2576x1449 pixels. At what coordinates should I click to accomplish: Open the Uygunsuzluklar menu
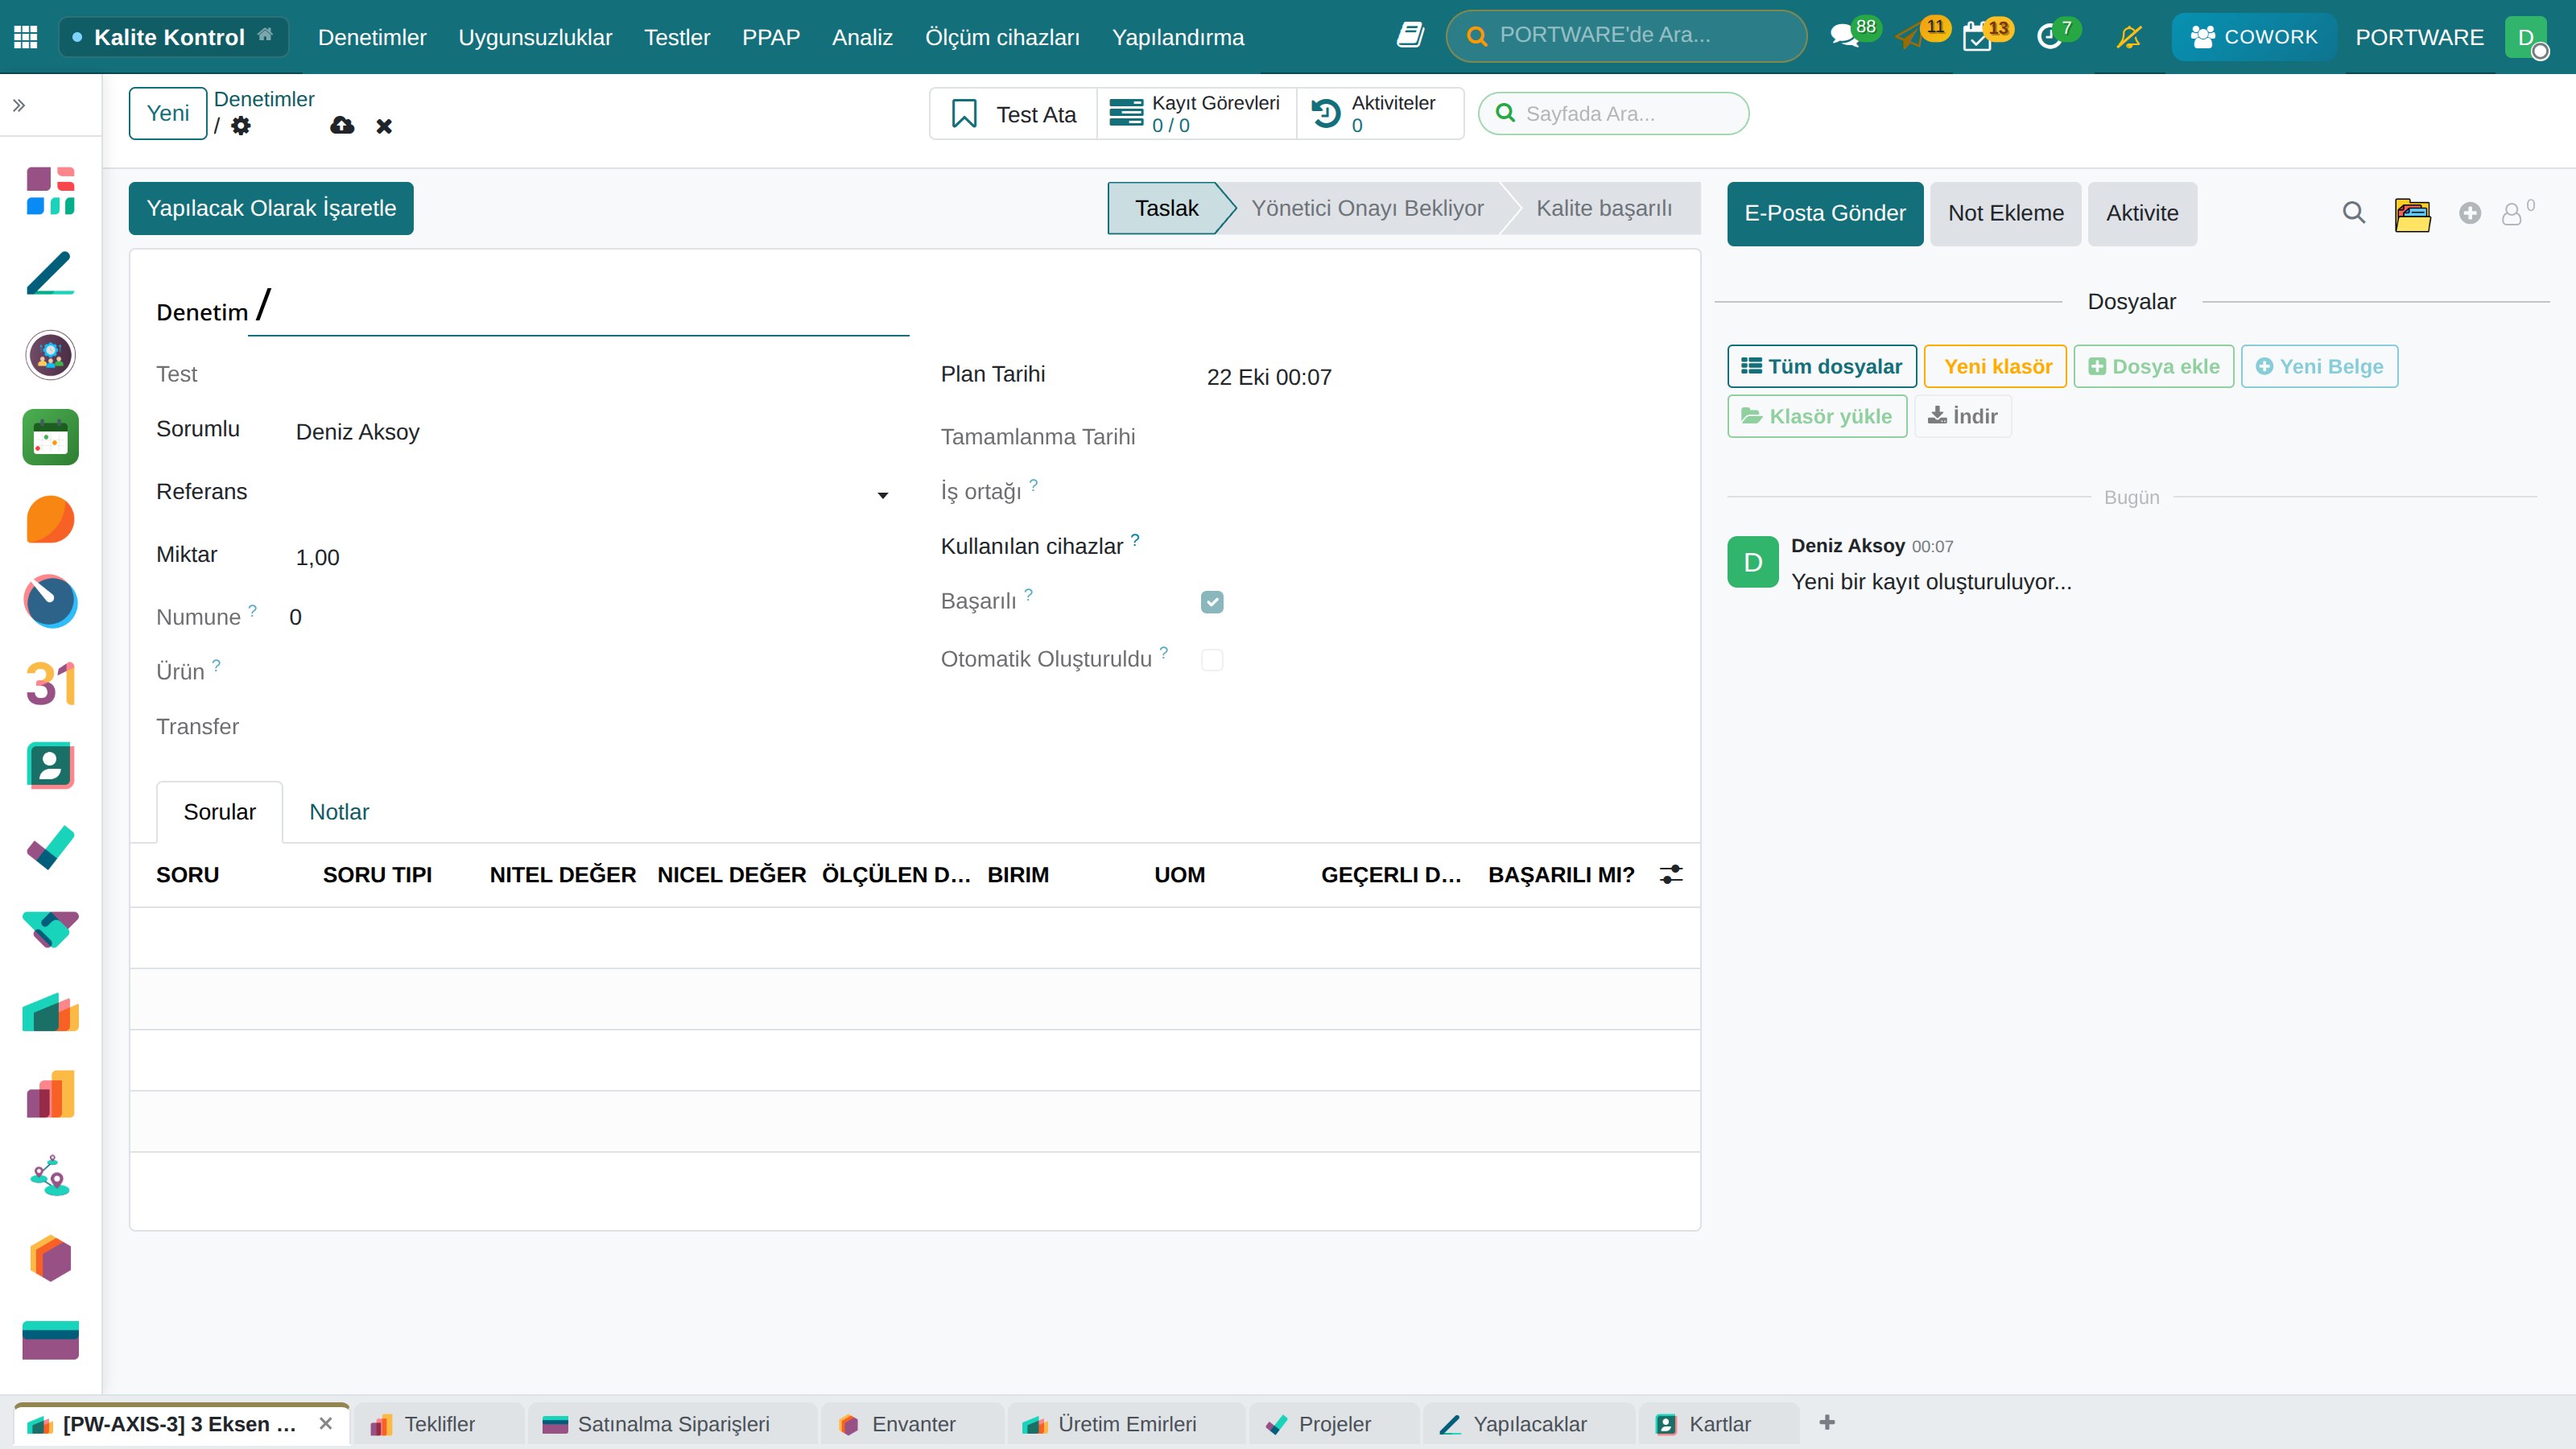(535, 37)
